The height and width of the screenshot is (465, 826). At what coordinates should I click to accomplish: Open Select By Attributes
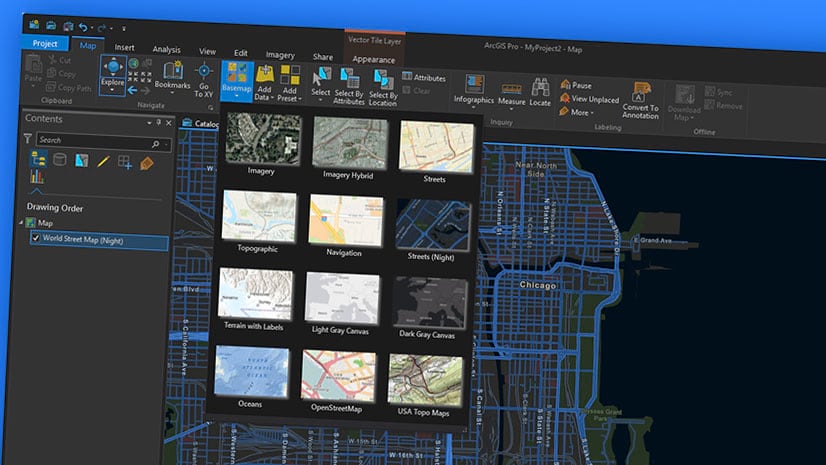point(349,86)
